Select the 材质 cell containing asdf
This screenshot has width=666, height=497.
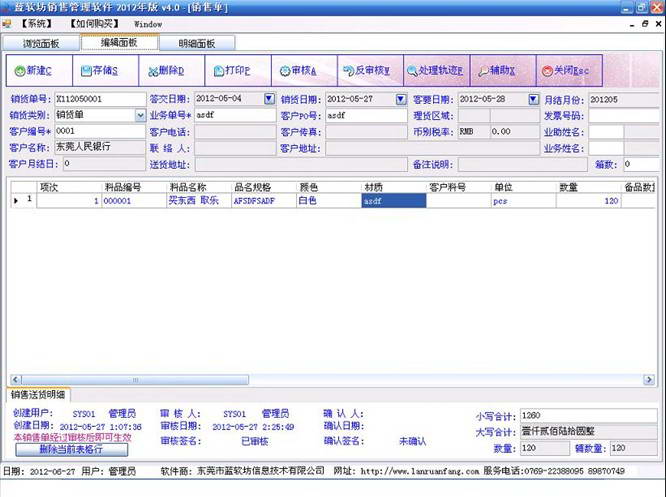click(x=393, y=200)
